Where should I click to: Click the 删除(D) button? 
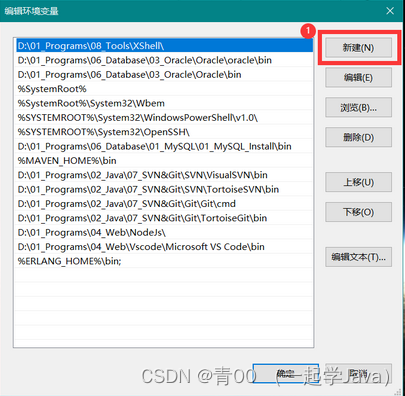click(358, 137)
